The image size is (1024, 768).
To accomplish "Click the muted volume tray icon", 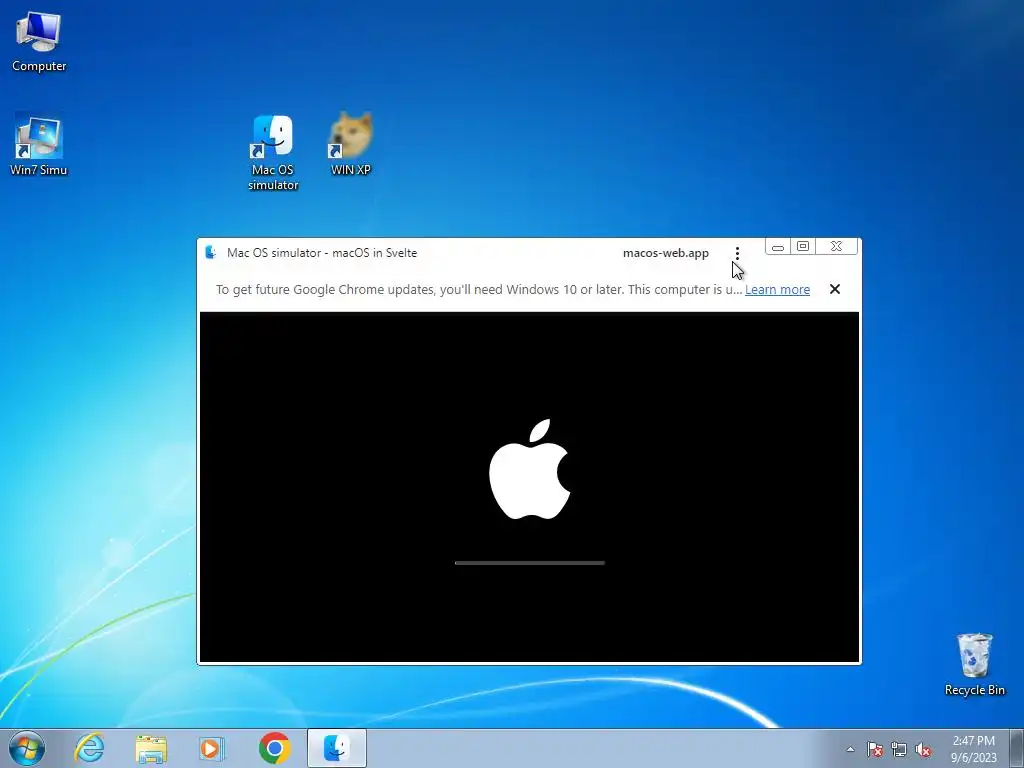I will (x=923, y=749).
